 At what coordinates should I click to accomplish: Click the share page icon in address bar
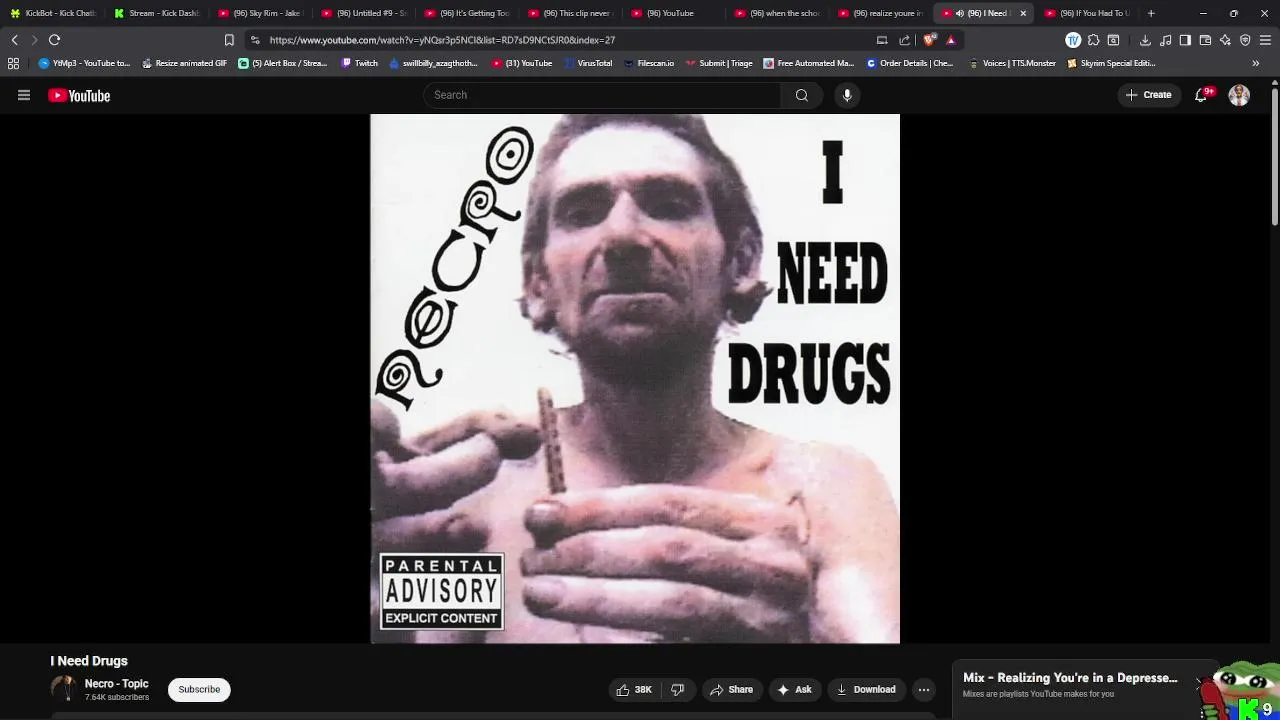(x=905, y=40)
